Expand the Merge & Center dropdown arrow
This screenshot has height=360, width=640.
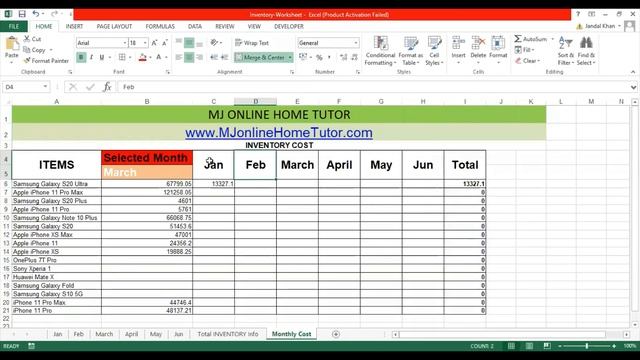pyautogui.click(x=290, y=57)
